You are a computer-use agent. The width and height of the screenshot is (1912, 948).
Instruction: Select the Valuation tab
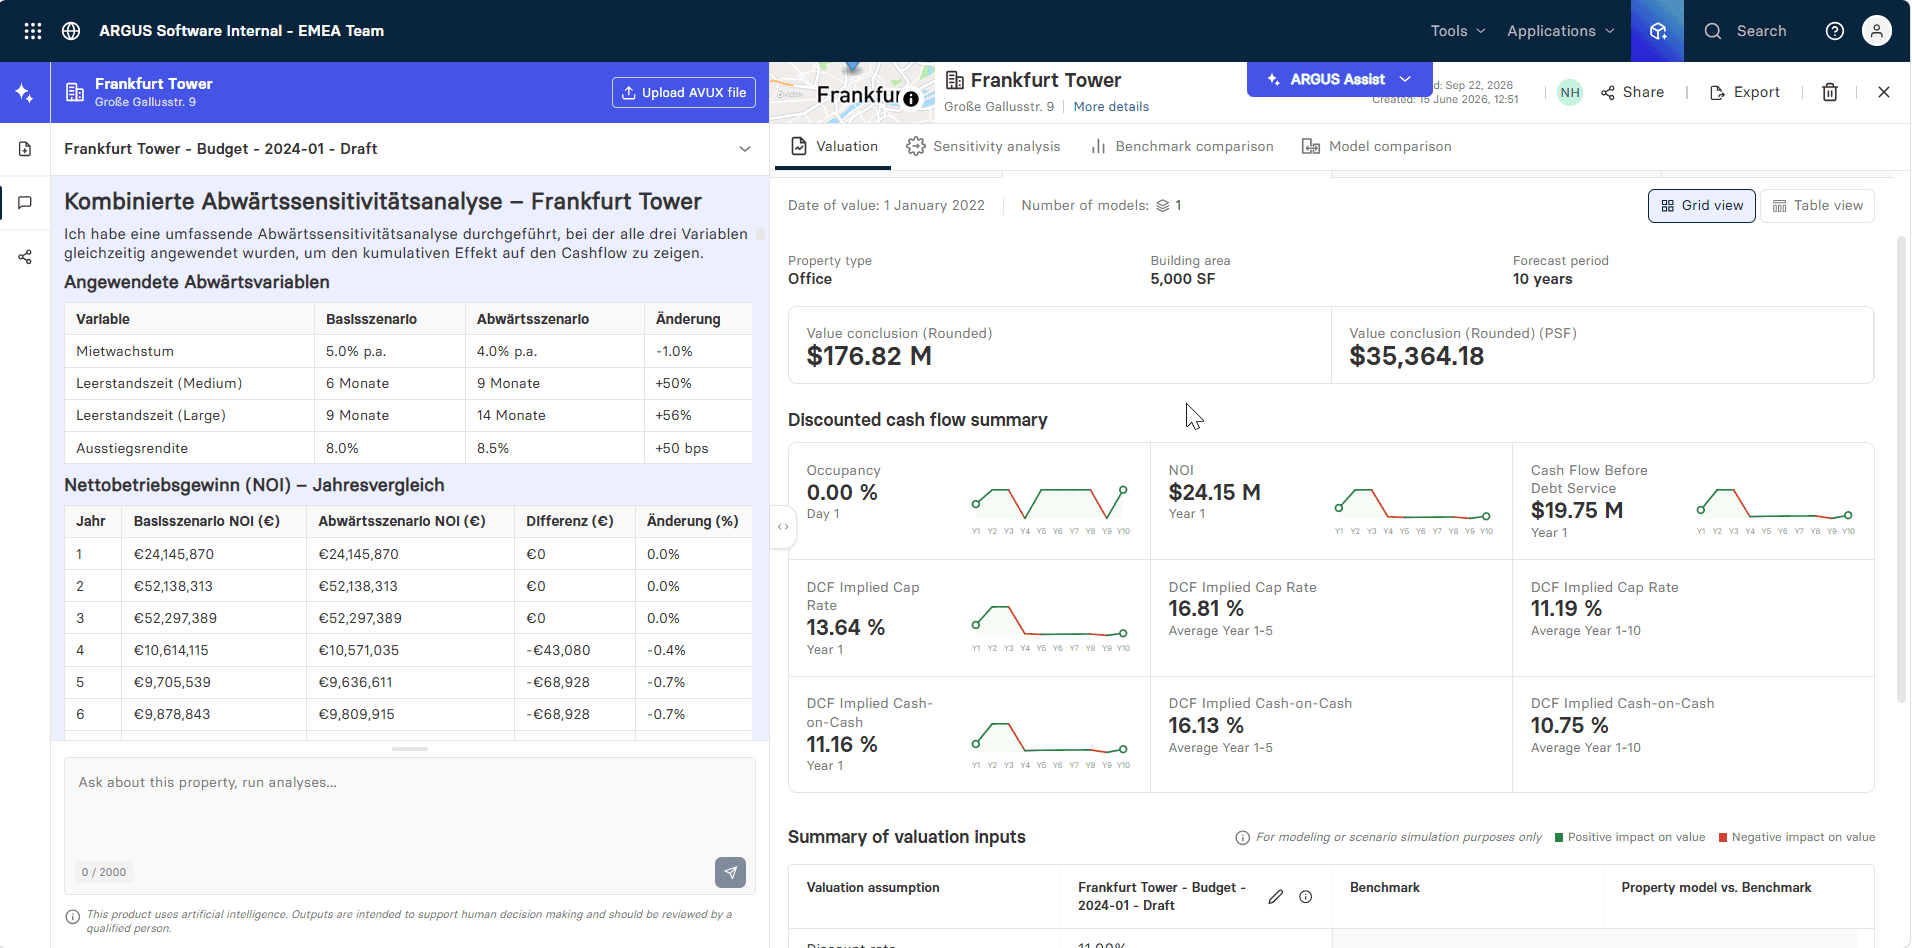tap(834, 146)
